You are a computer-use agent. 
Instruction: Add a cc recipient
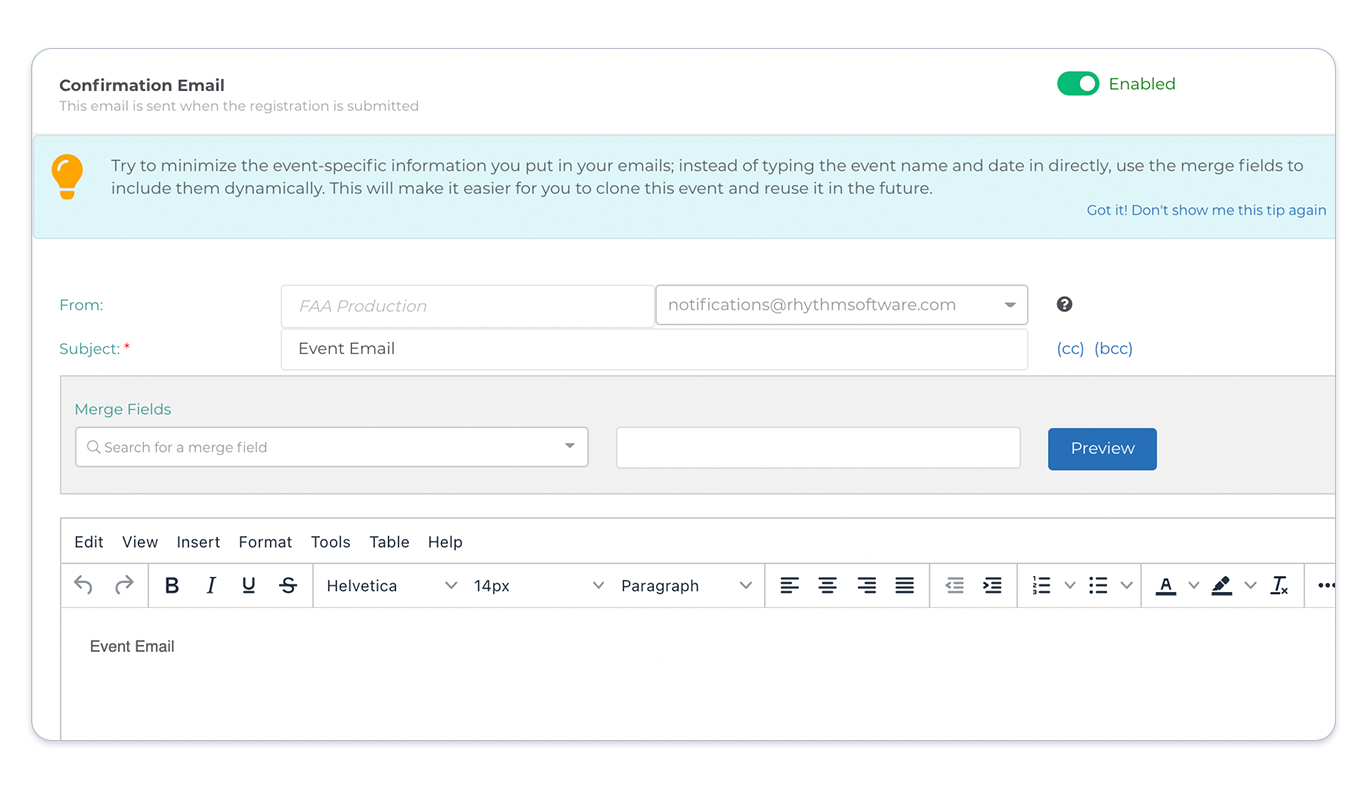coord(1070,349)
